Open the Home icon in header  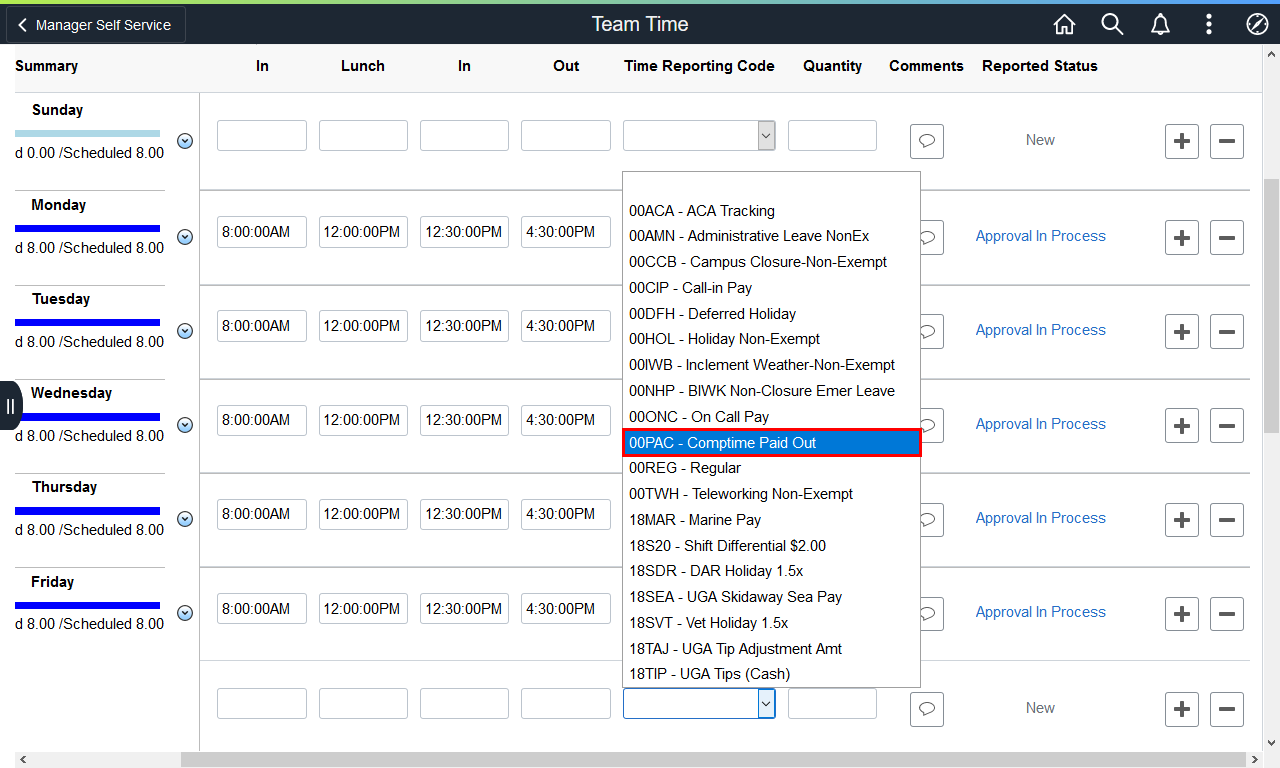[x=1065, y=25]
